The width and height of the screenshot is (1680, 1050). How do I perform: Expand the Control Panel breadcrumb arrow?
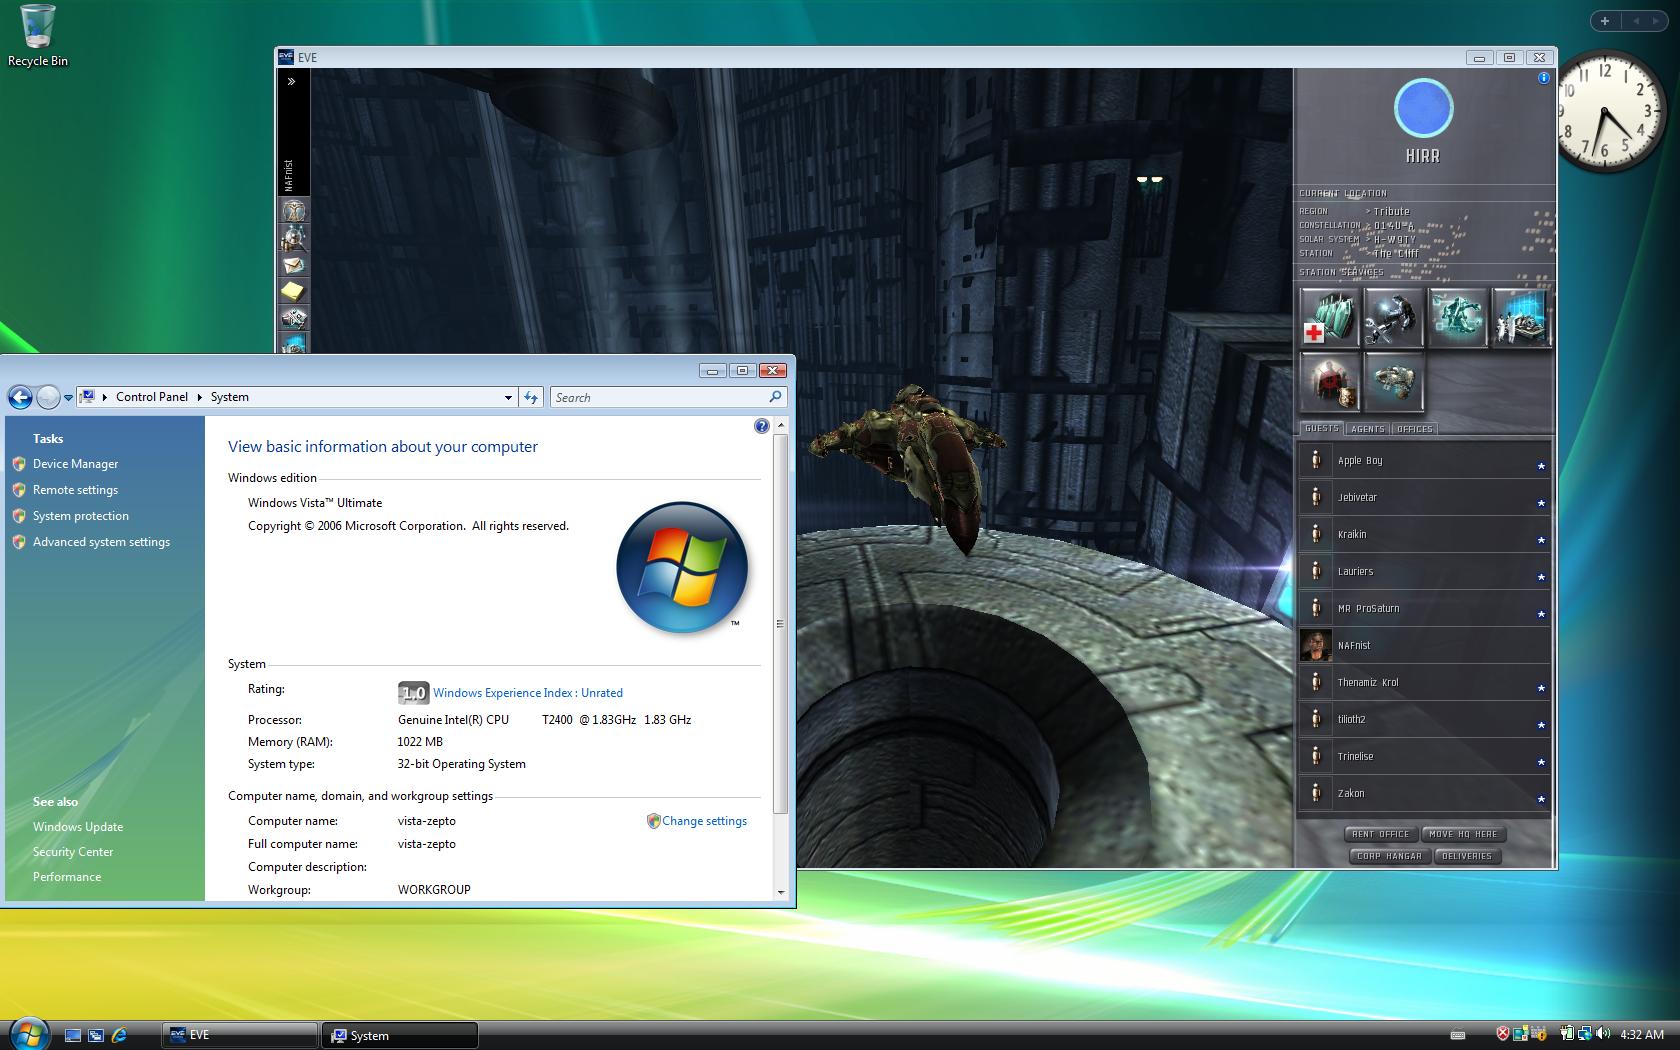pos(199,397)
